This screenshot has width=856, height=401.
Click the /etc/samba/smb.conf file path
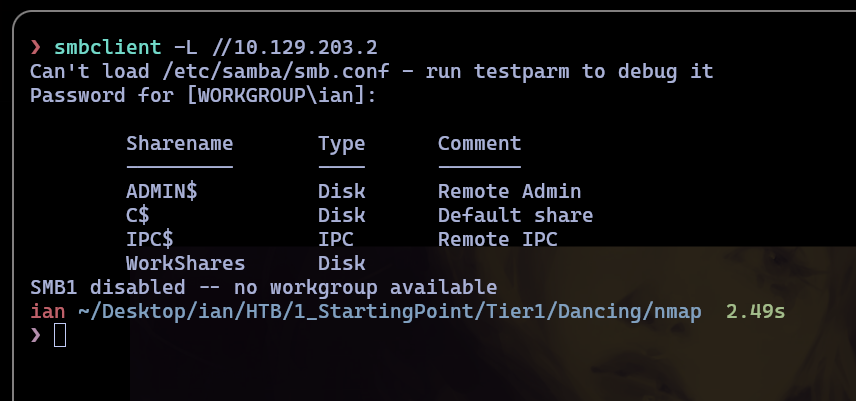pos(276,71)
